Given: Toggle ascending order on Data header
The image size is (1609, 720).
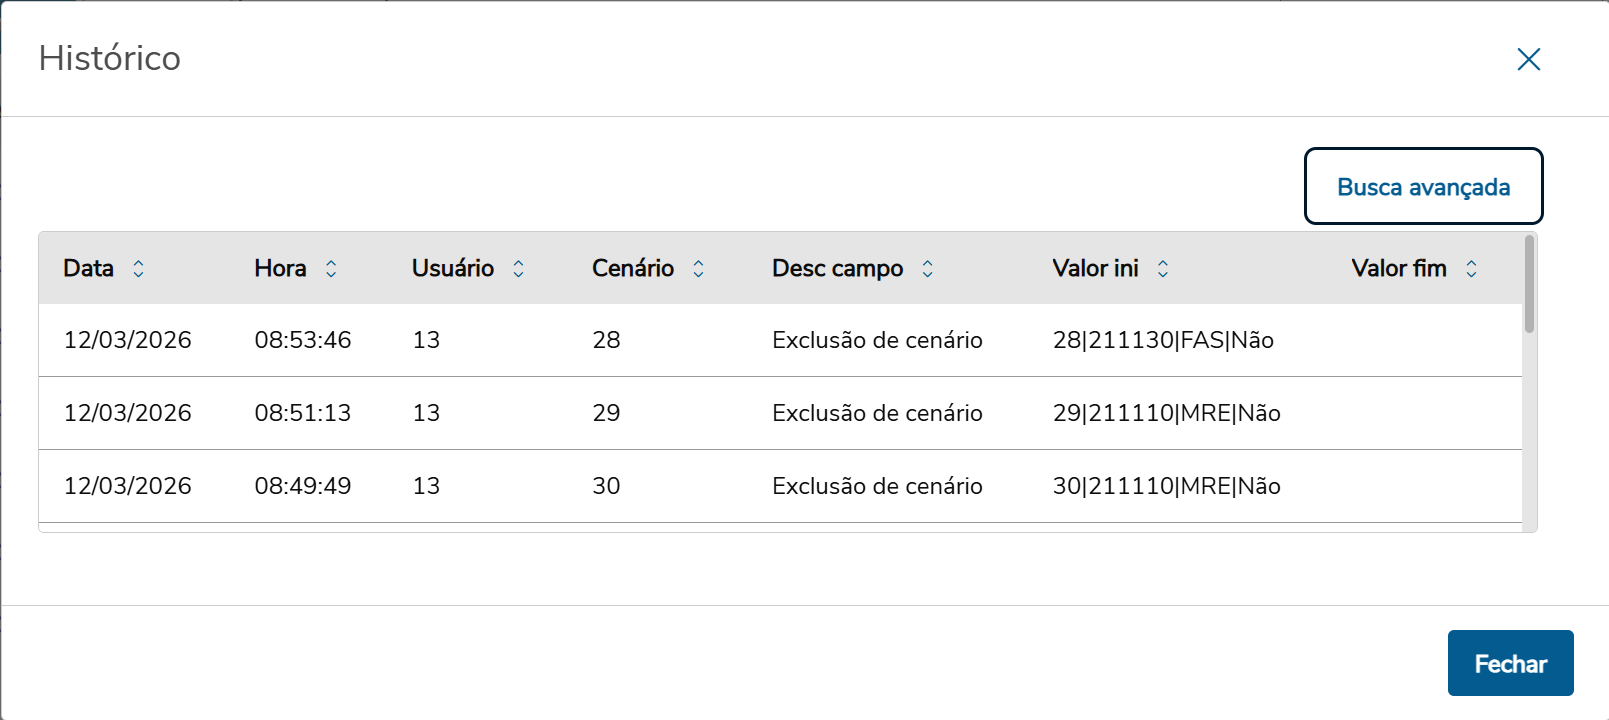Looking at the screenshot, I should [140, 268].
